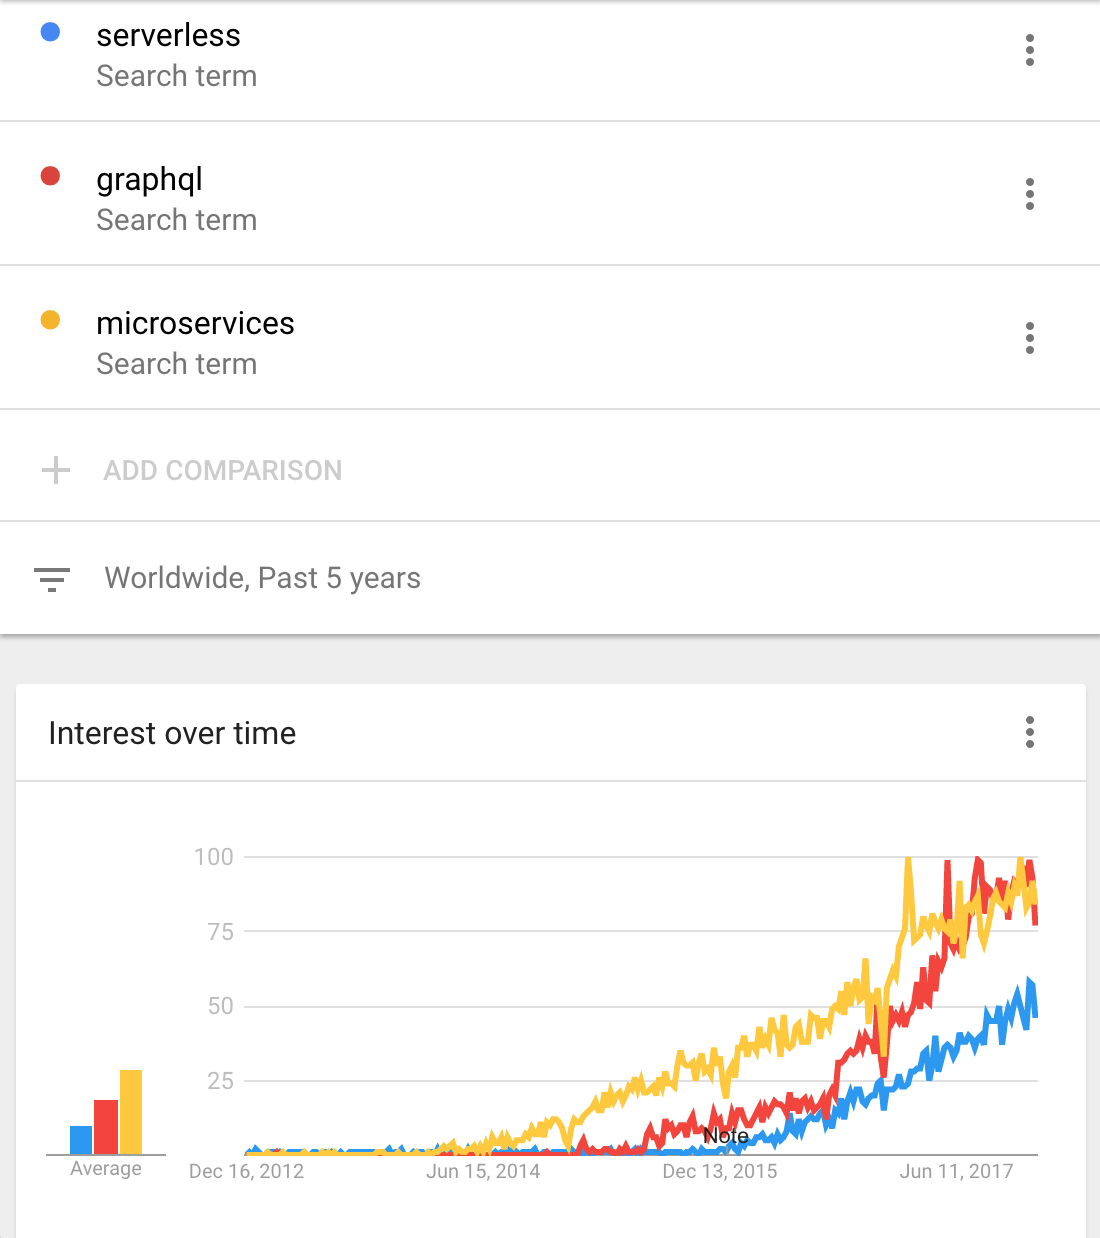Click the blue average bar
Image resolution: width=1100 pixels, height=1238 pixels.
(81, 1140)
